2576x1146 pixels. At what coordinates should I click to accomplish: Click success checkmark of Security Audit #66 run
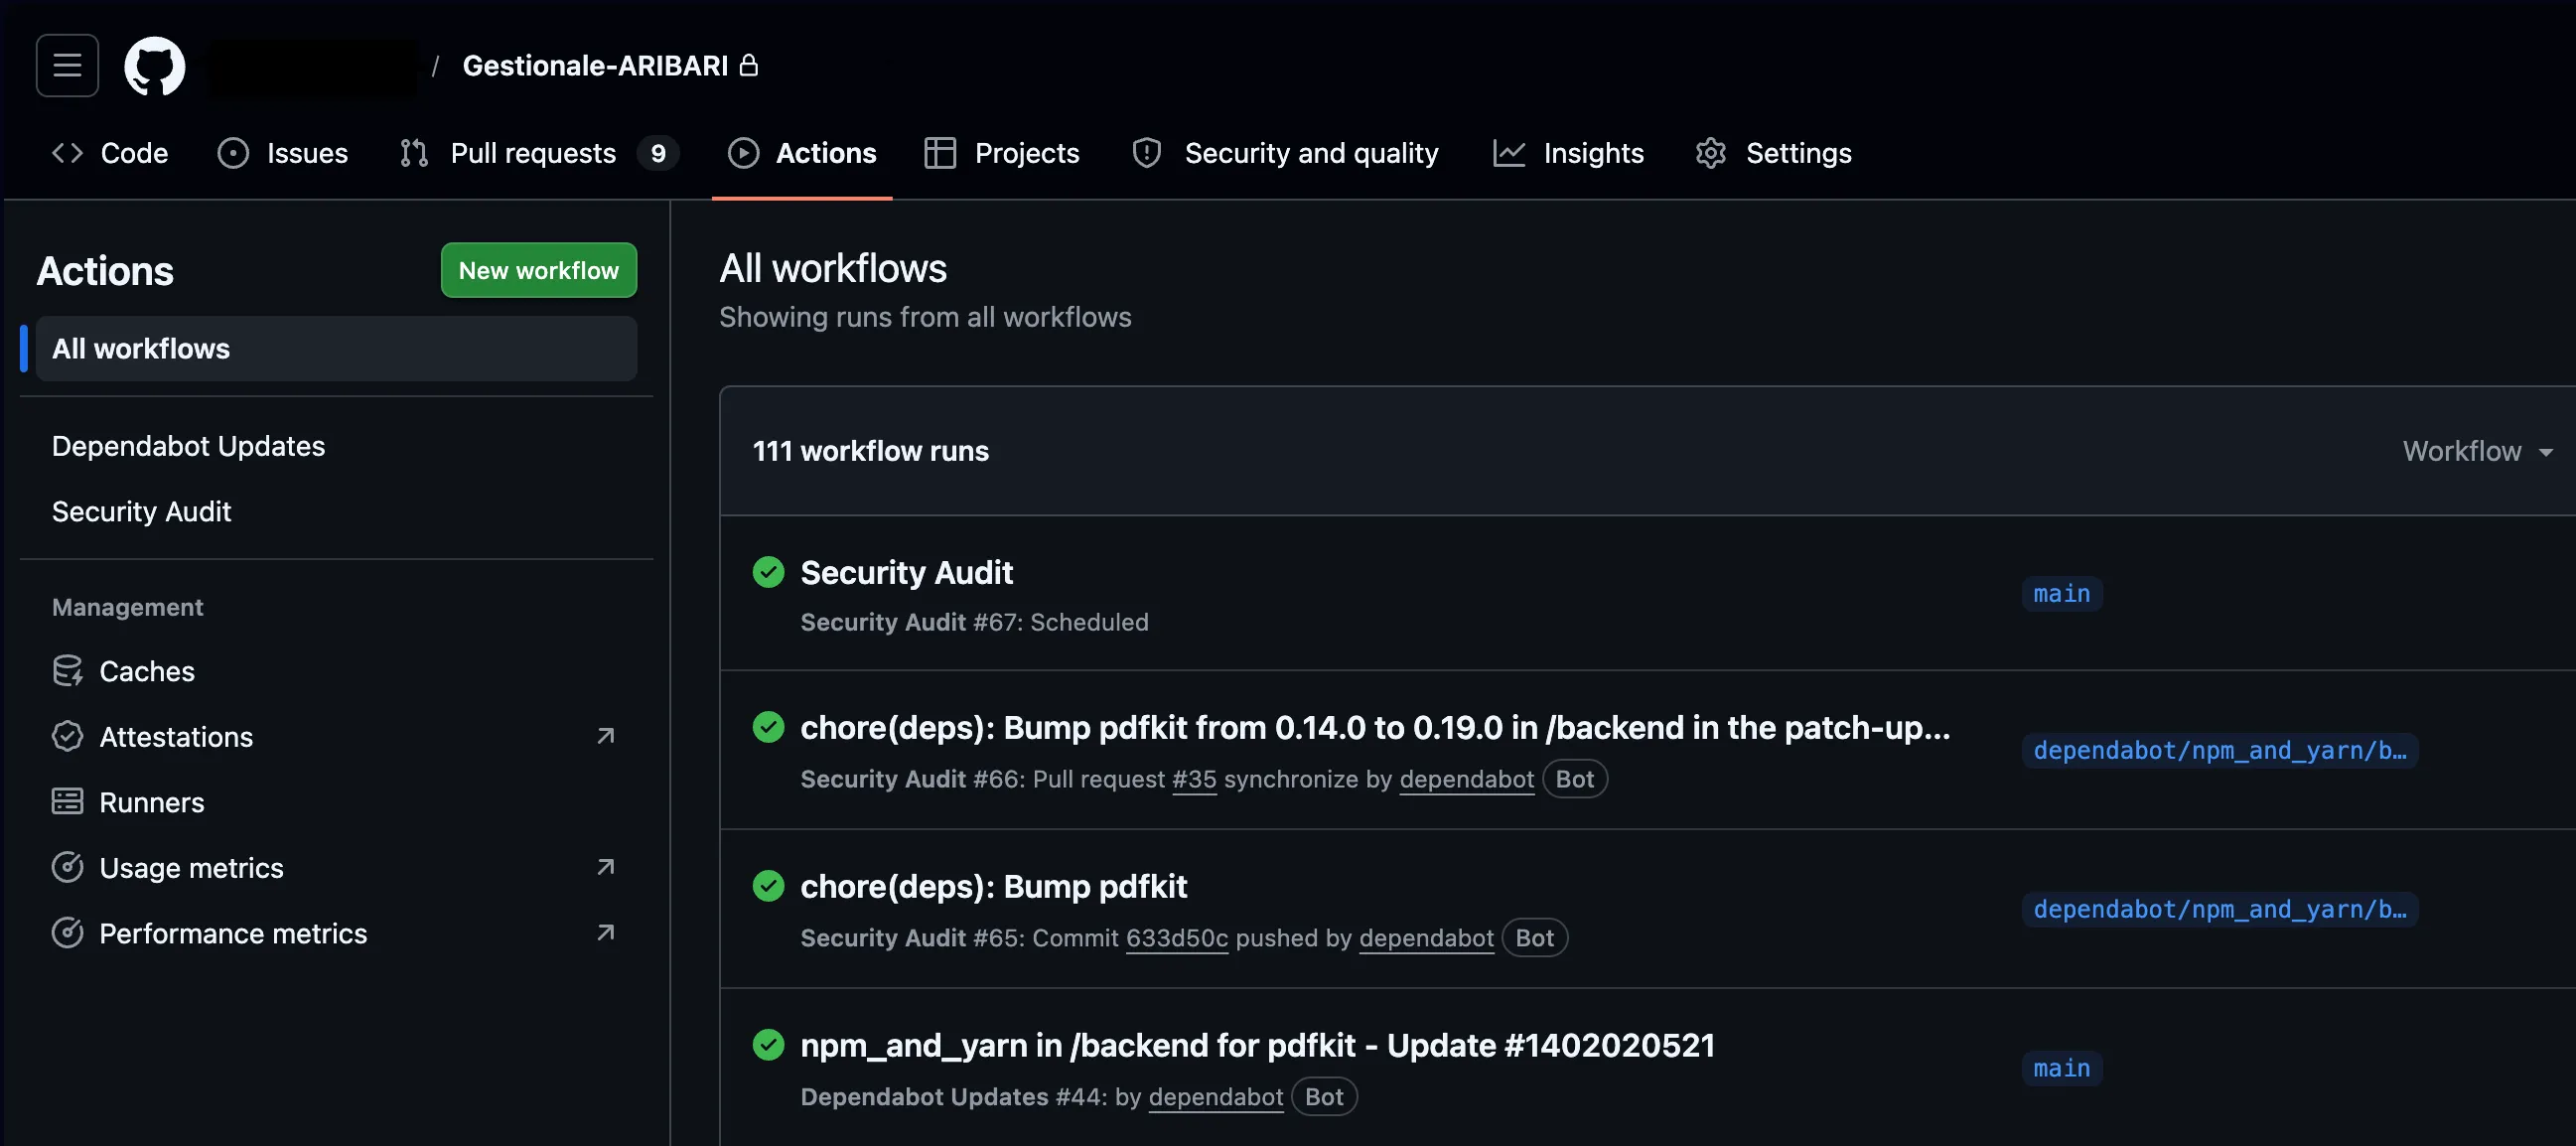click(x=768, y=727)
